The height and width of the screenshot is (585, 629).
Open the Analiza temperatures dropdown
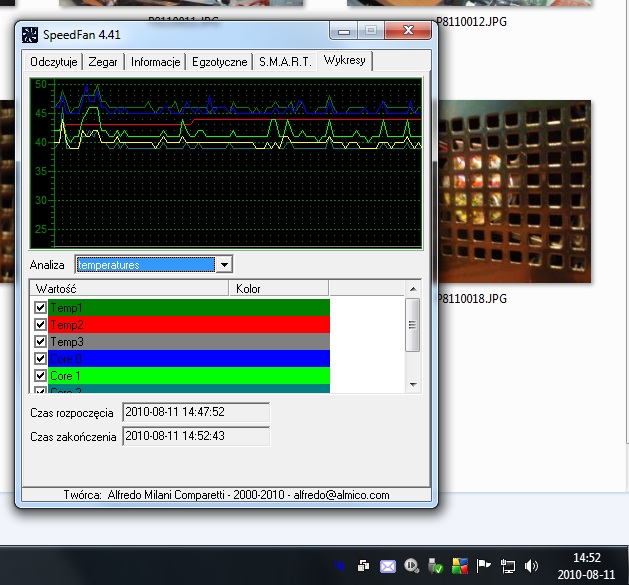pos(225,265)
